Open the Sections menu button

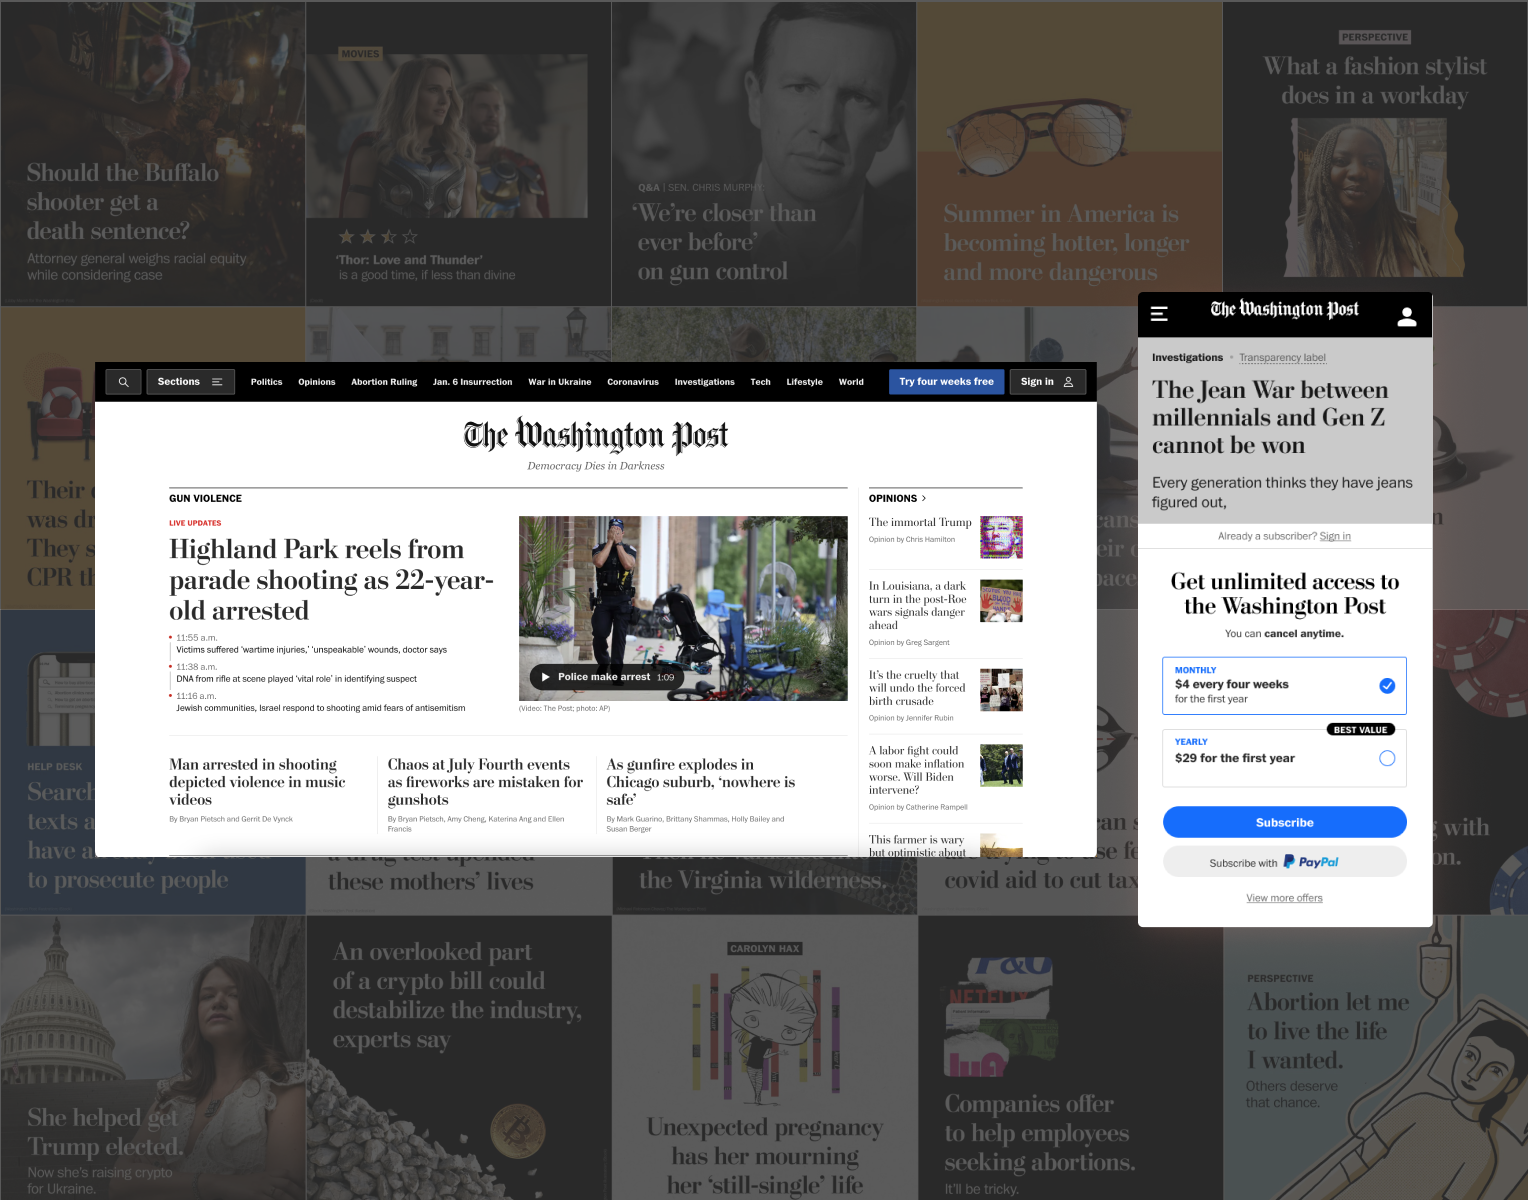pyautogui.click(x=190, y=382)
